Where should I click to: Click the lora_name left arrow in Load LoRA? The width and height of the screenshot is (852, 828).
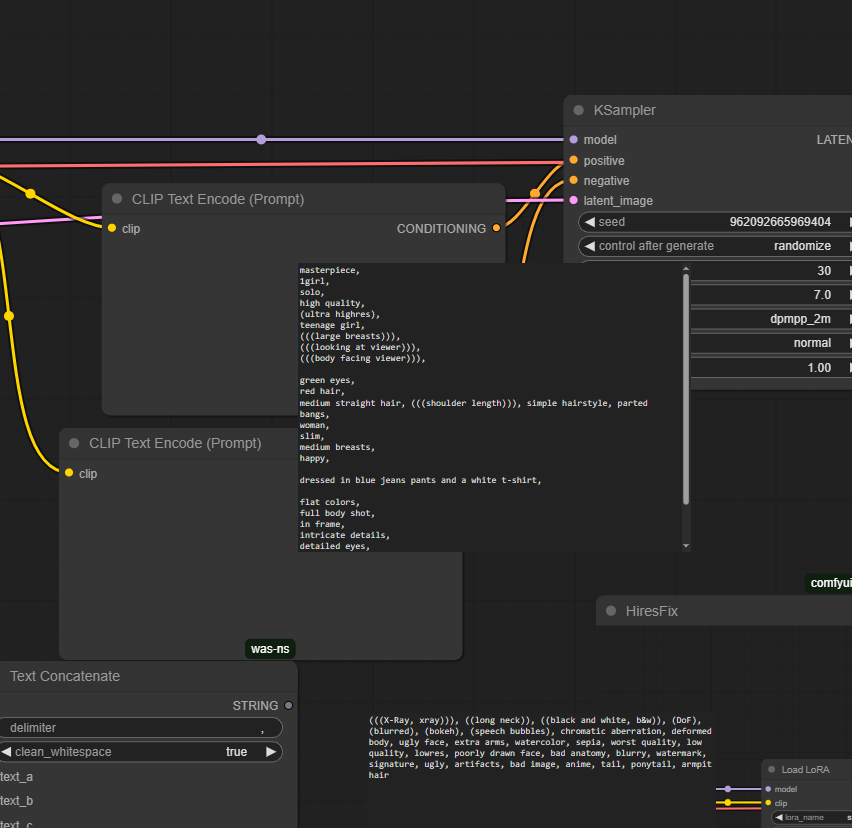[779, 817]
